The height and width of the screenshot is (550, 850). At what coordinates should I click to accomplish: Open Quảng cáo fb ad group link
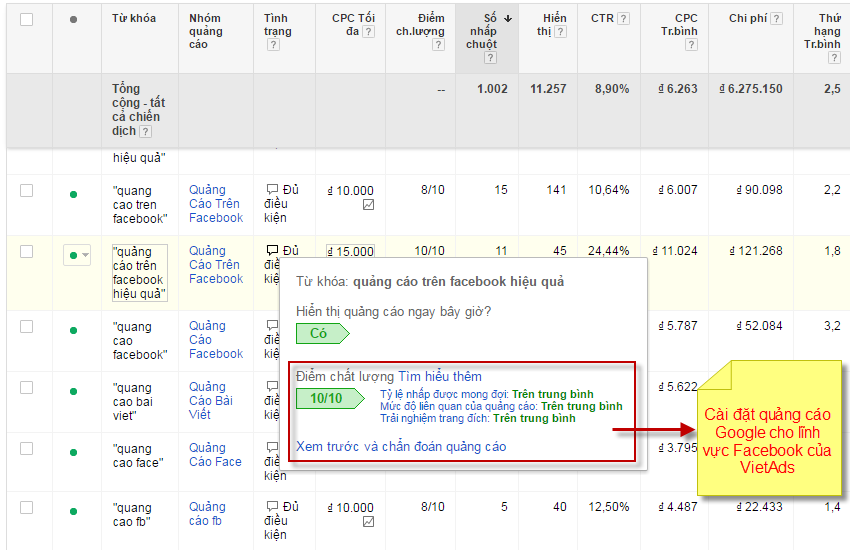click(x=207, y=514)
